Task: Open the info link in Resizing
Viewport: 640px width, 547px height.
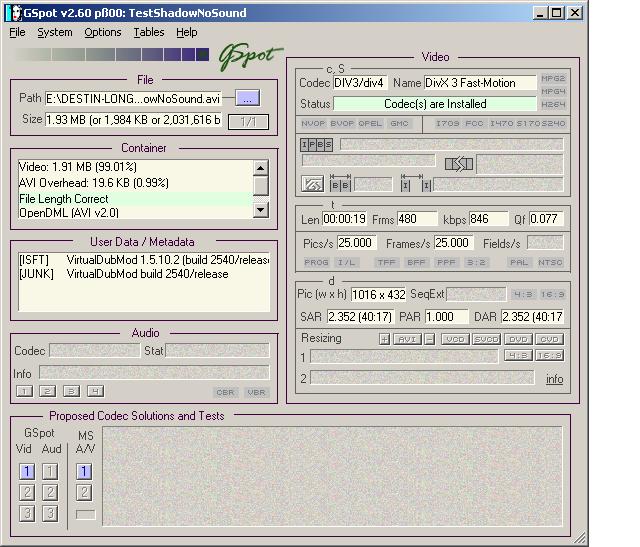Action: 555,379
